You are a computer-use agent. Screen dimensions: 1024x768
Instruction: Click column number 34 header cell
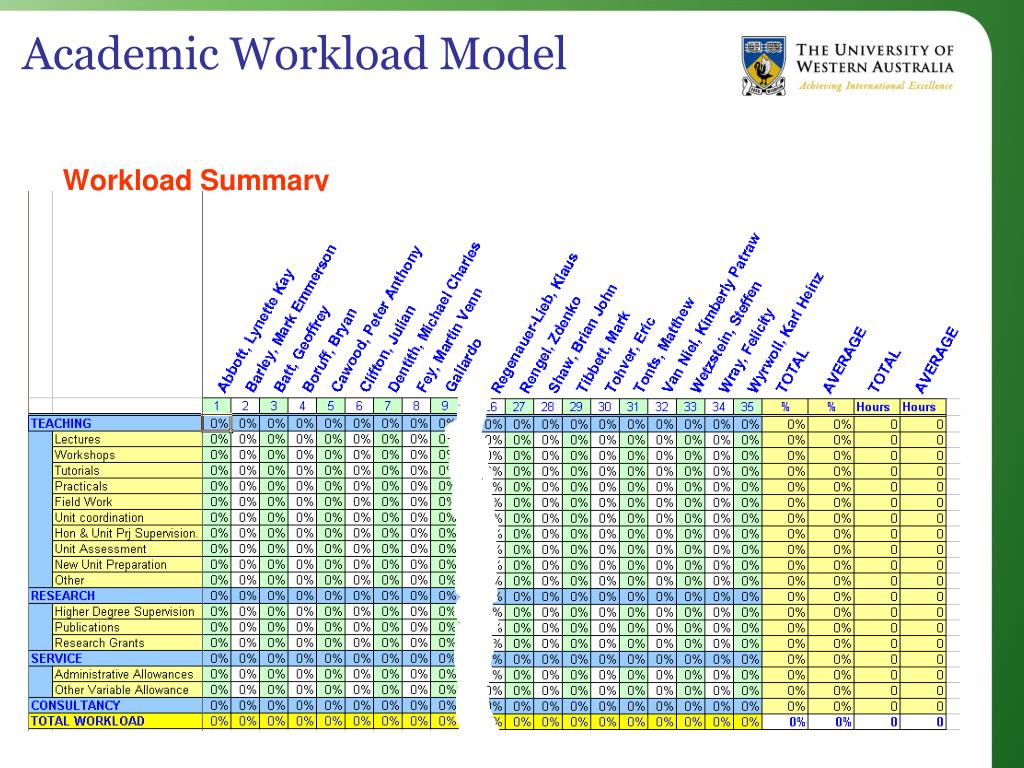(x=718, y=406)
